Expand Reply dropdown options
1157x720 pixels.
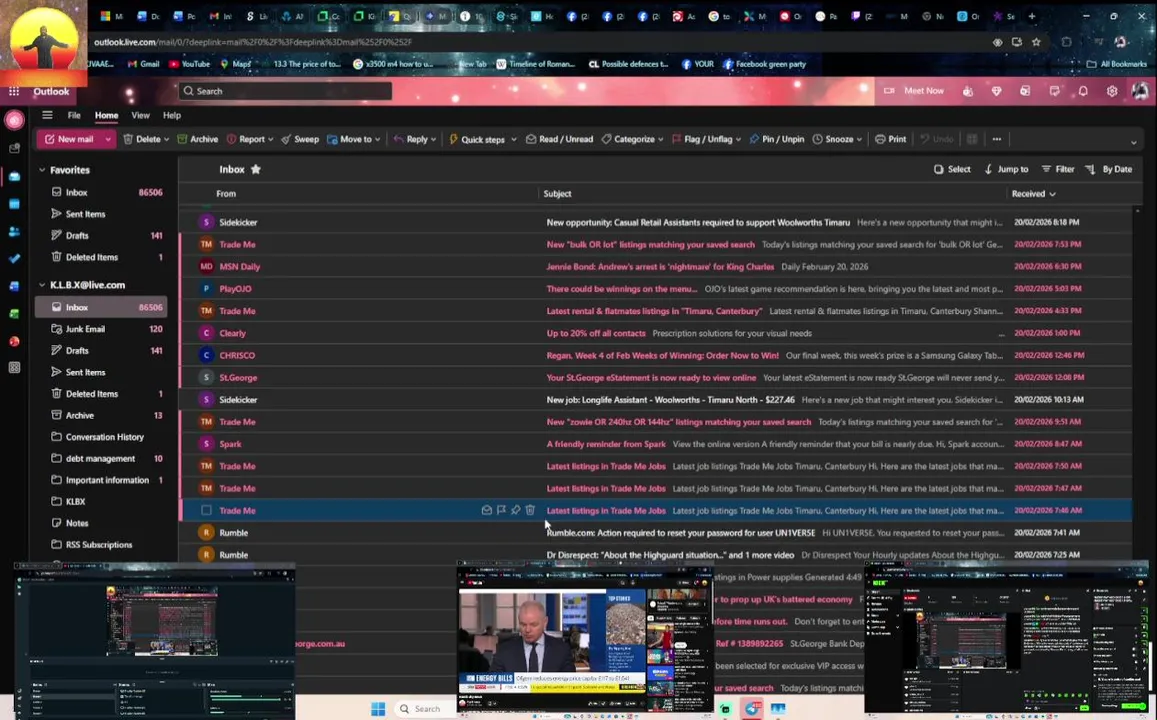[433, 139]
